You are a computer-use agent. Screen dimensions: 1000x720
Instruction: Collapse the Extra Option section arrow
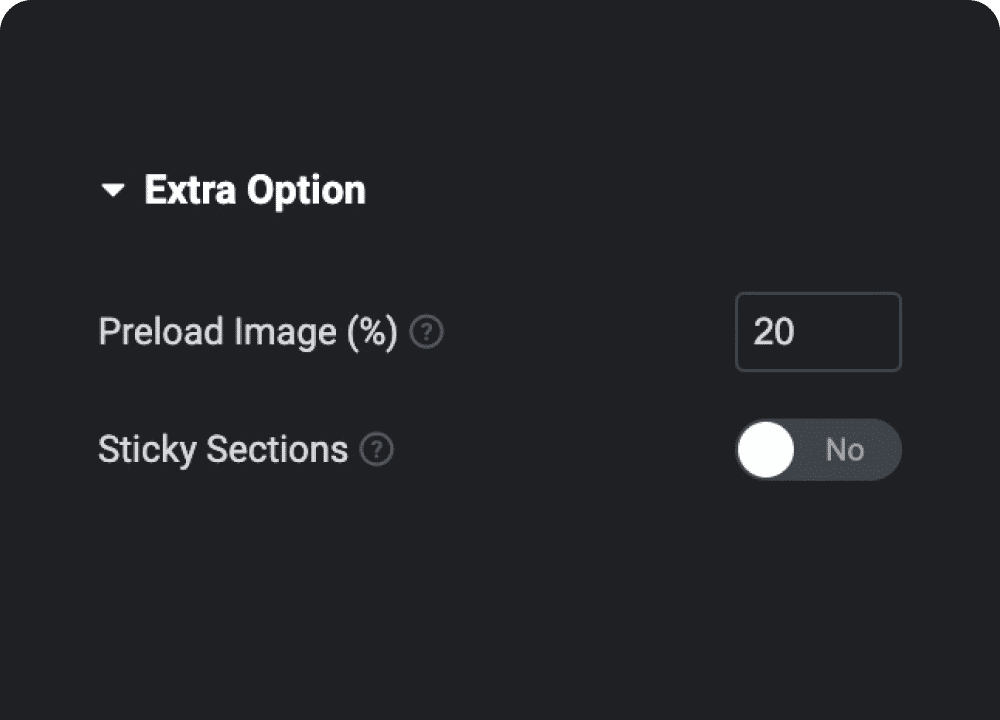coord(113,190)
